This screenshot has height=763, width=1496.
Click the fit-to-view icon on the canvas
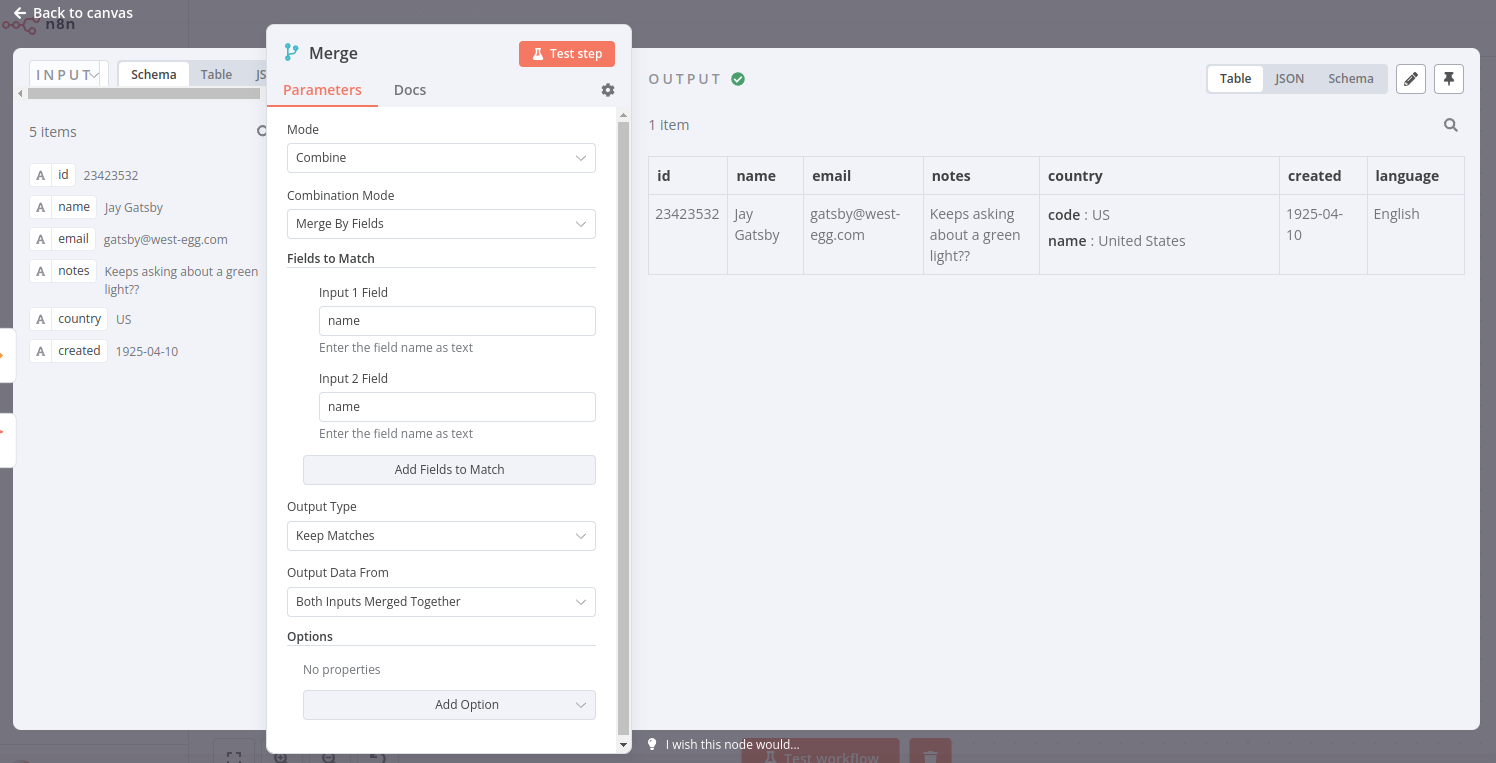point(233,757)
